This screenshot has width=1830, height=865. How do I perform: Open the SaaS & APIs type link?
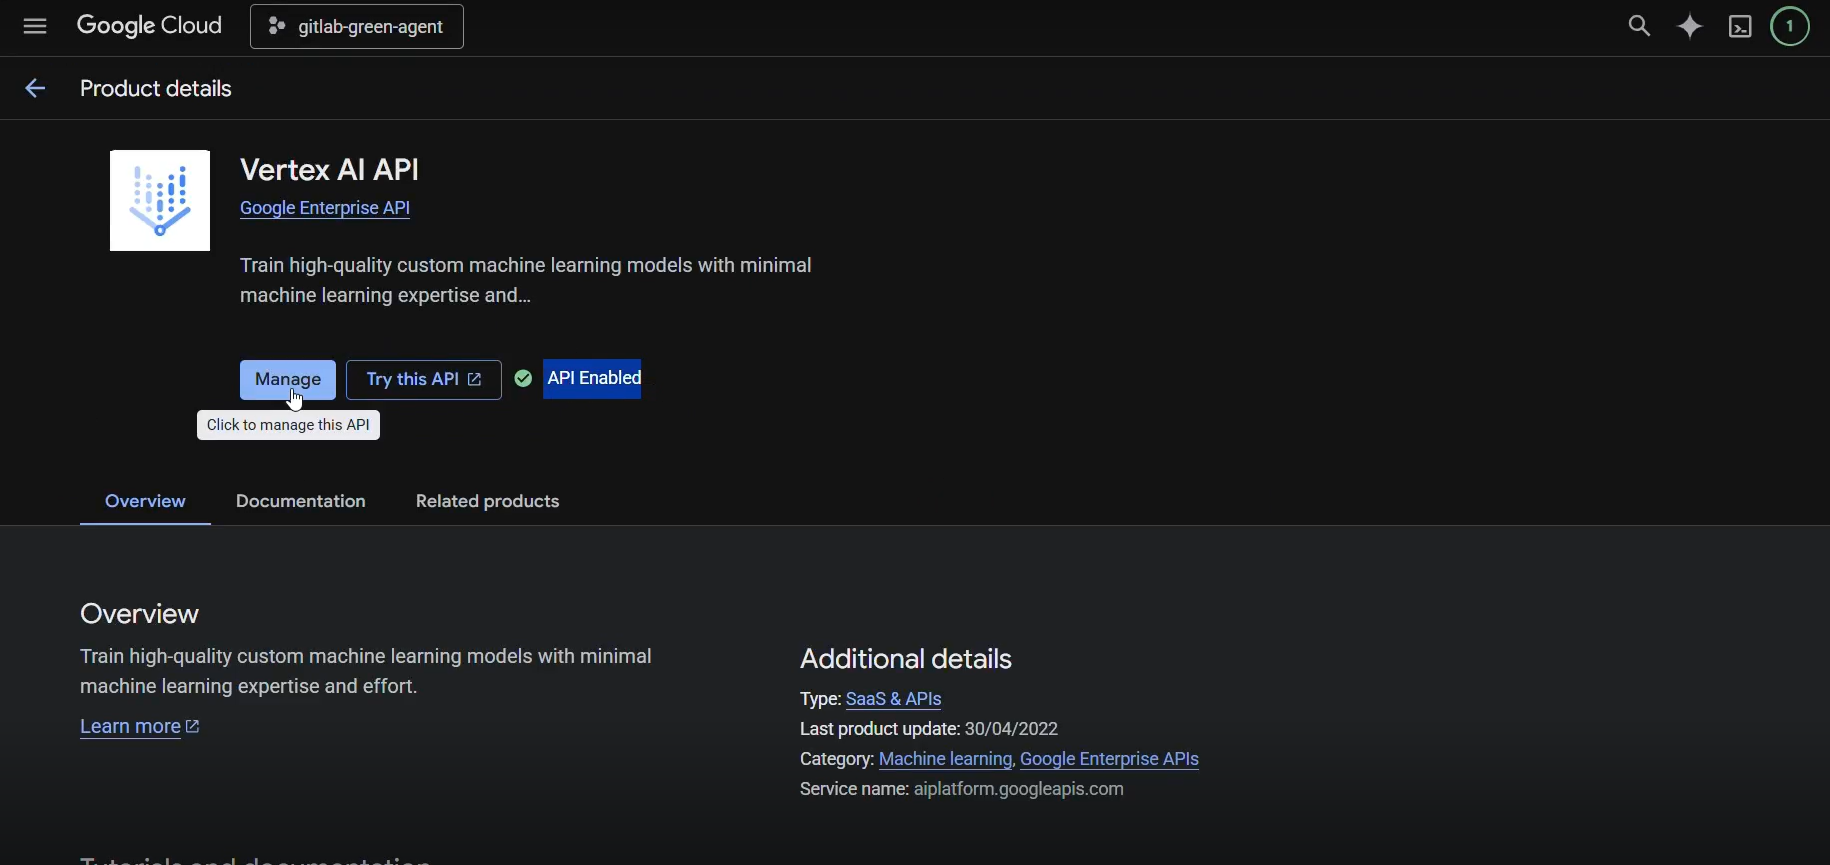tap(894, 699)
